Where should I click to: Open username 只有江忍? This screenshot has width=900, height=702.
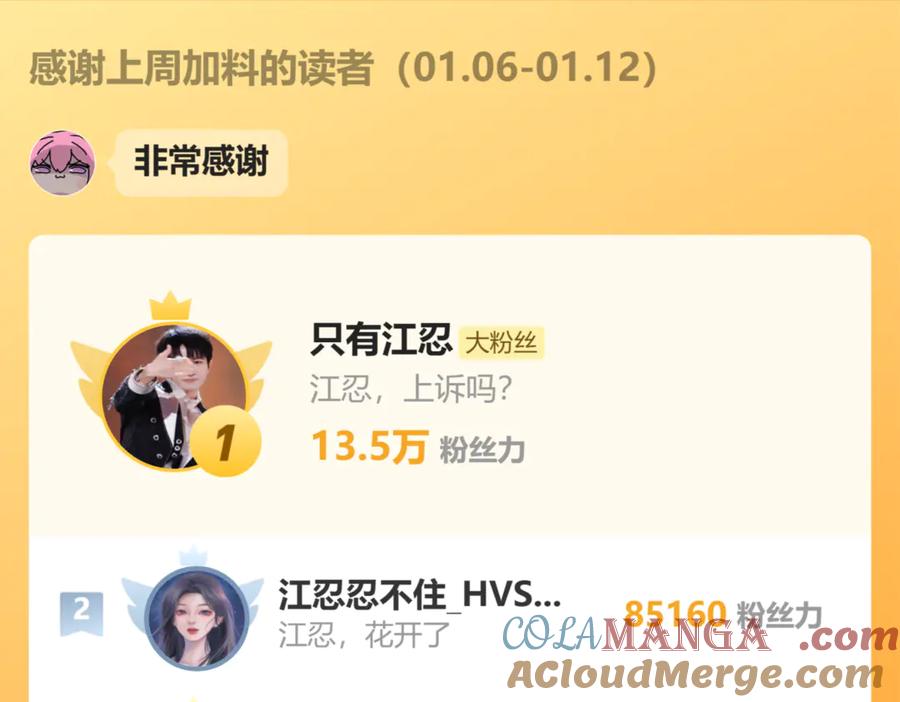tap(381, 340)
